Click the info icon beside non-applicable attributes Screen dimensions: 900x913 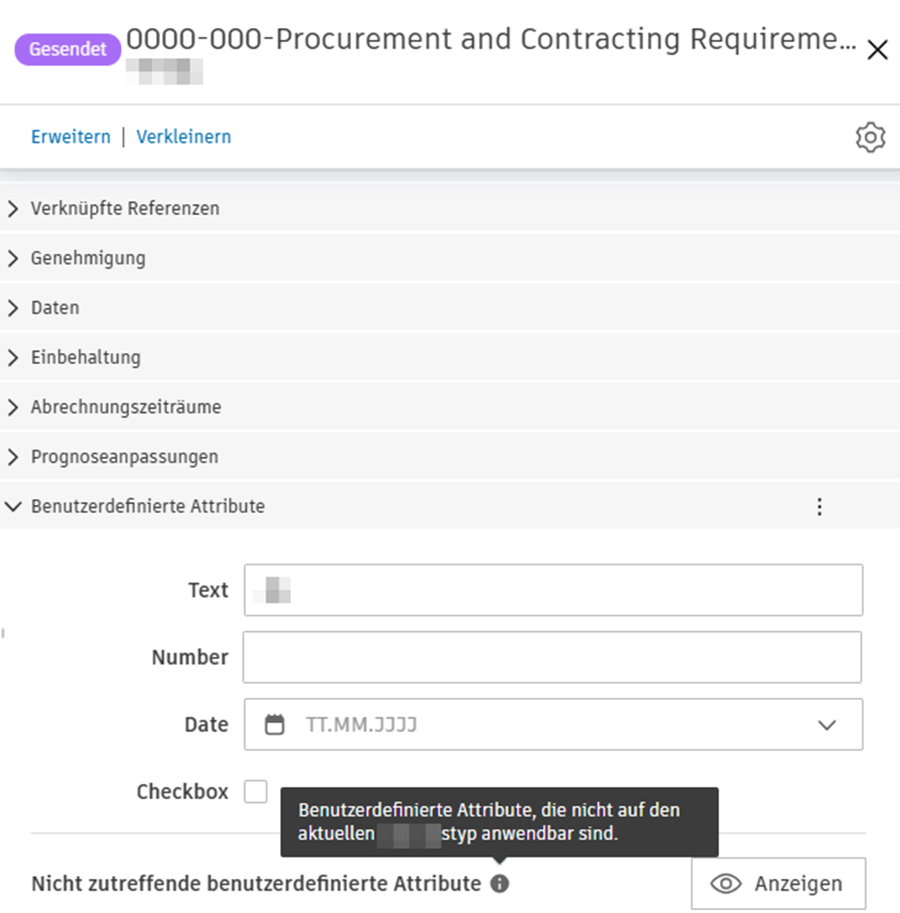(500, 884)
